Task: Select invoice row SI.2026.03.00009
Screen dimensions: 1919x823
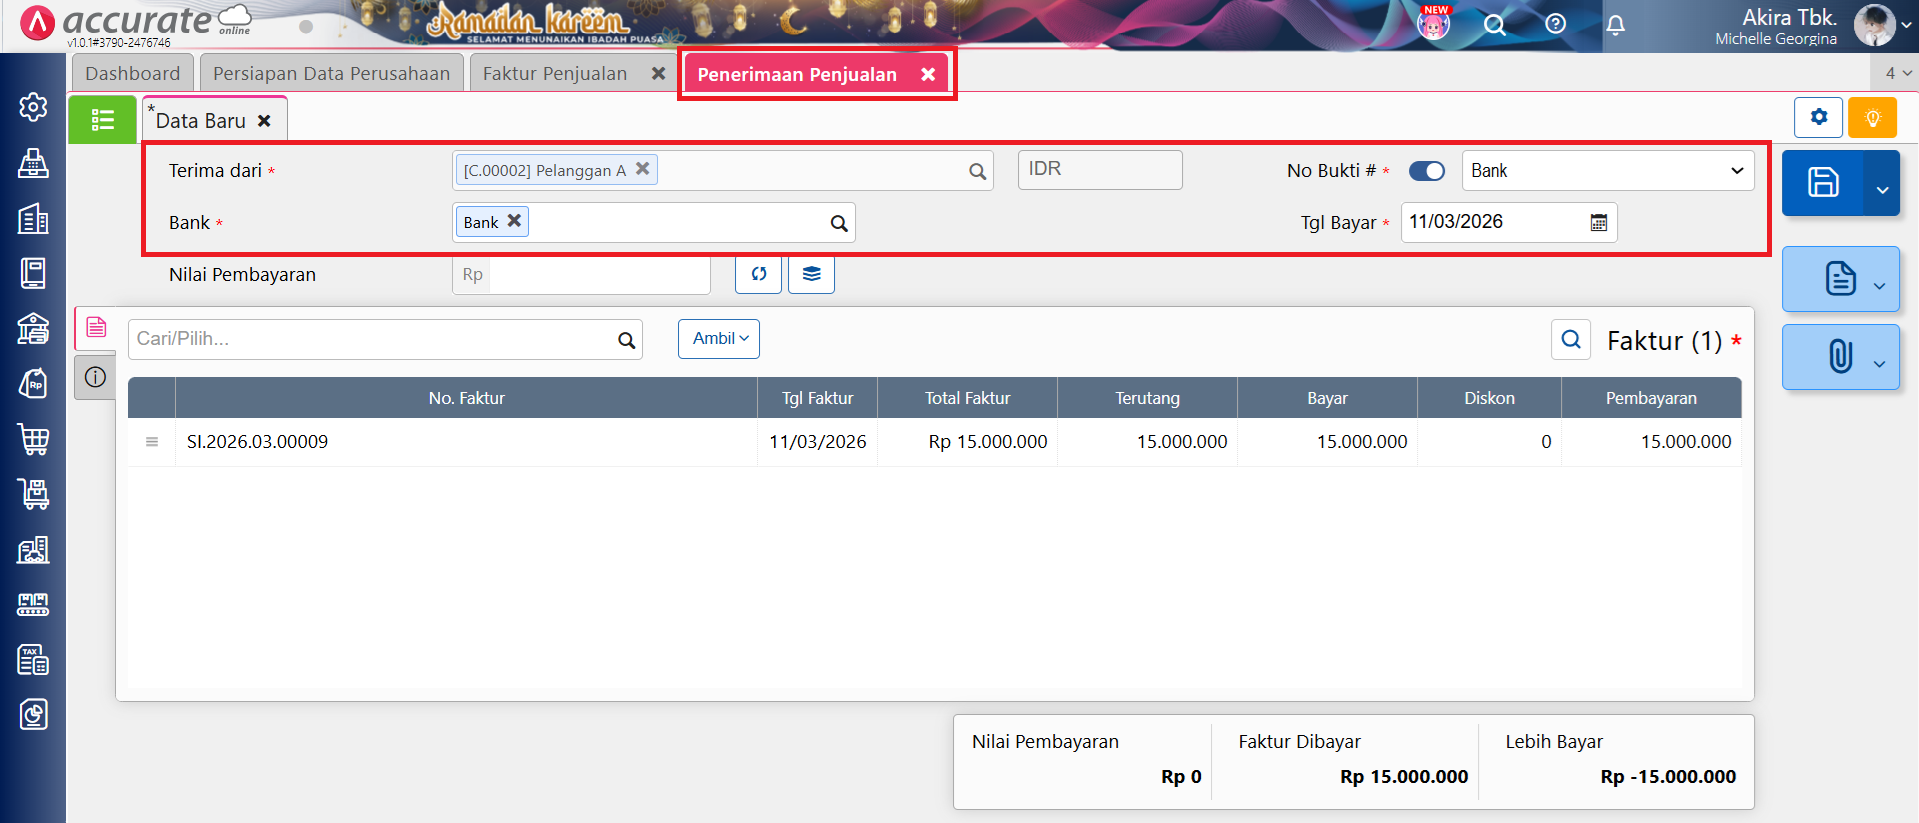Action: tap(257, 442)
